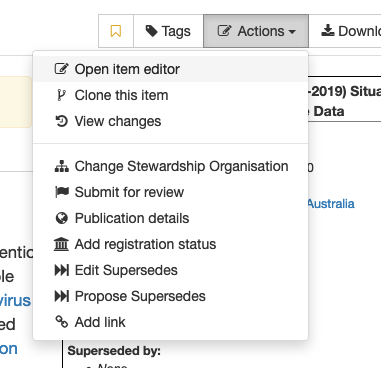Screen dimensions: 381x368
Task: Click the sitemap icon for Stewardship Organisation
Action: tap(62, 166)
